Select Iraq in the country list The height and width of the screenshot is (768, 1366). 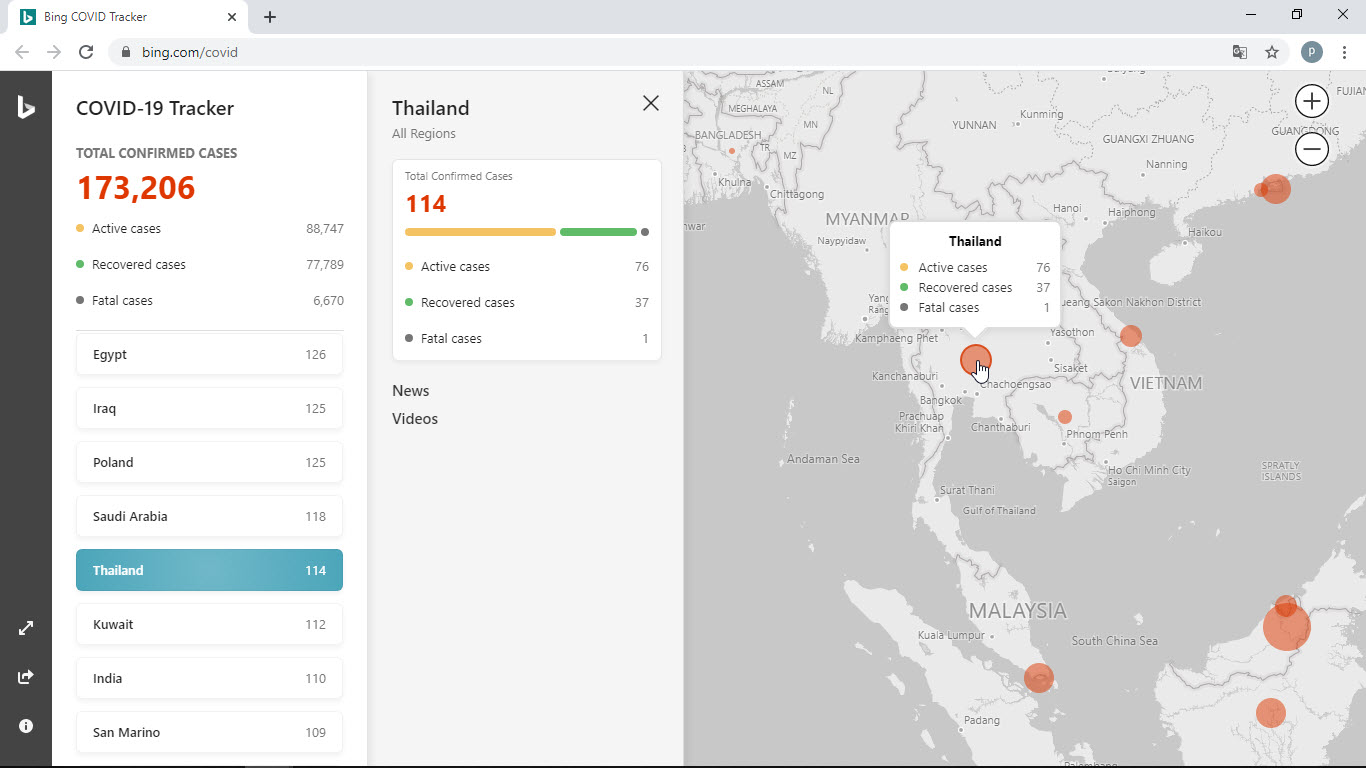point(209,408)
